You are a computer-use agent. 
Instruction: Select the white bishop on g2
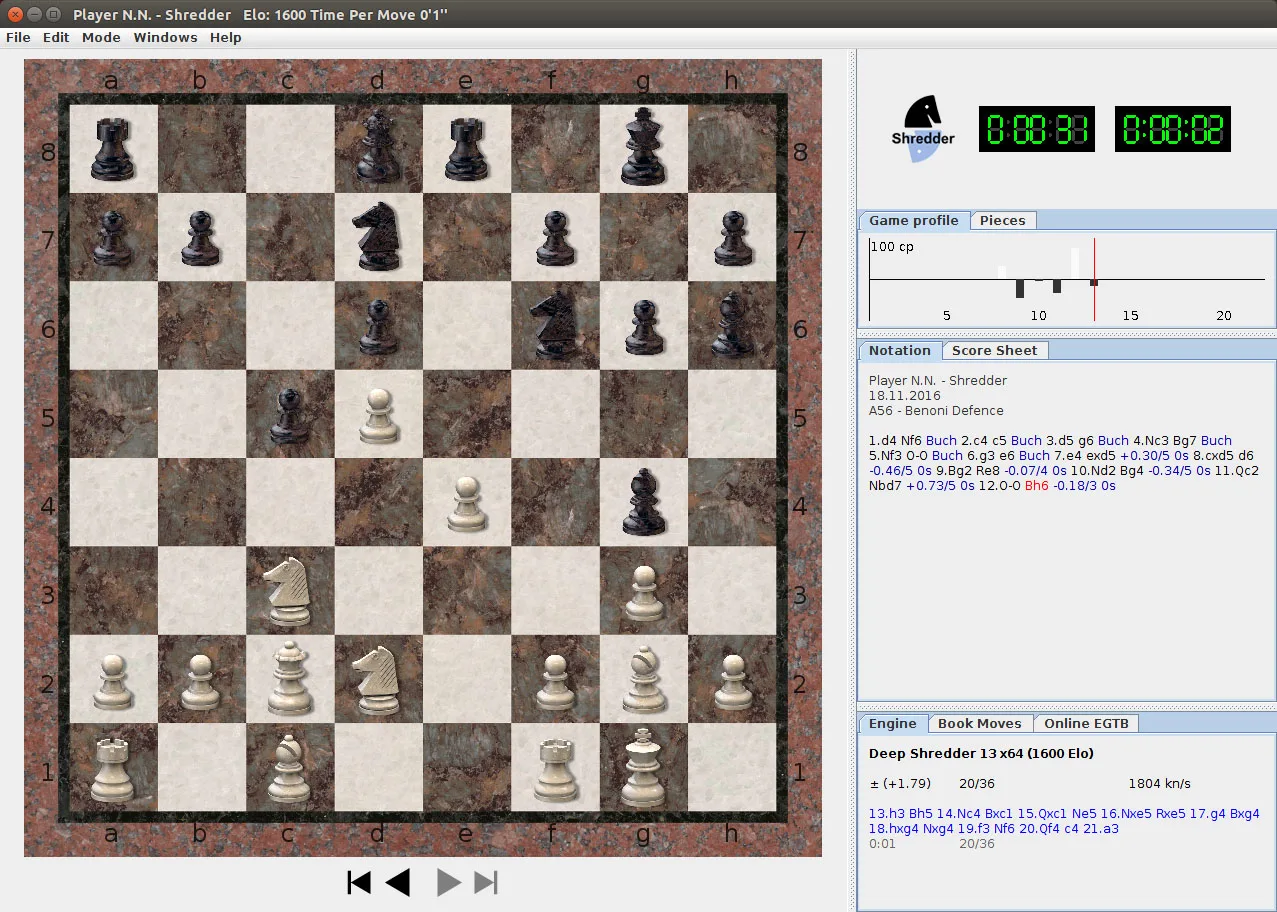[x=643, y=680]
